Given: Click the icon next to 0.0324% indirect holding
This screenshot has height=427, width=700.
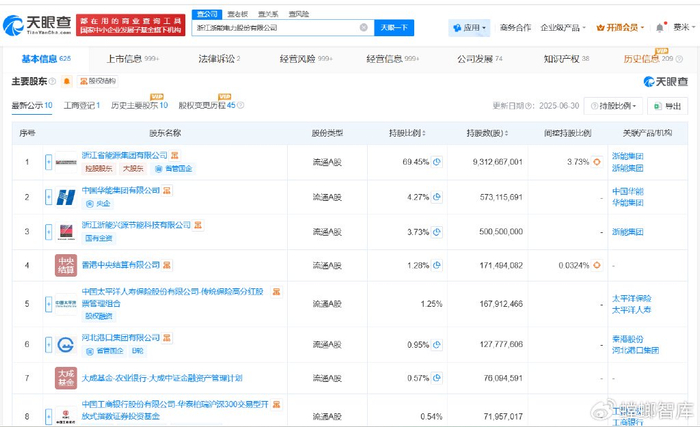Looking at the screenshot, I should (x=597, y=265).
